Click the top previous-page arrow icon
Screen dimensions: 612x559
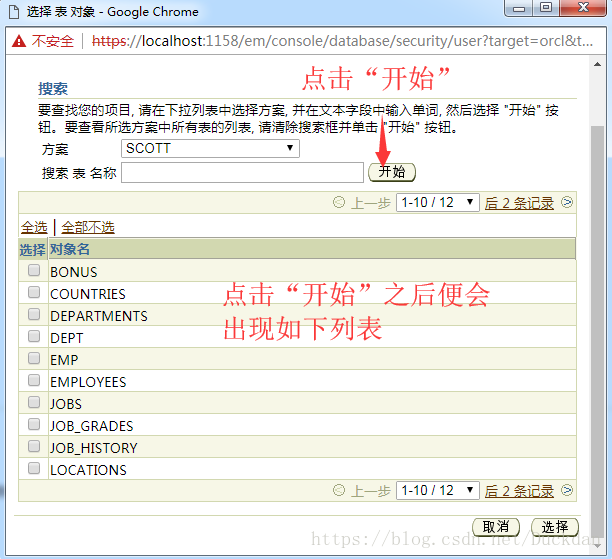point(339,202)
